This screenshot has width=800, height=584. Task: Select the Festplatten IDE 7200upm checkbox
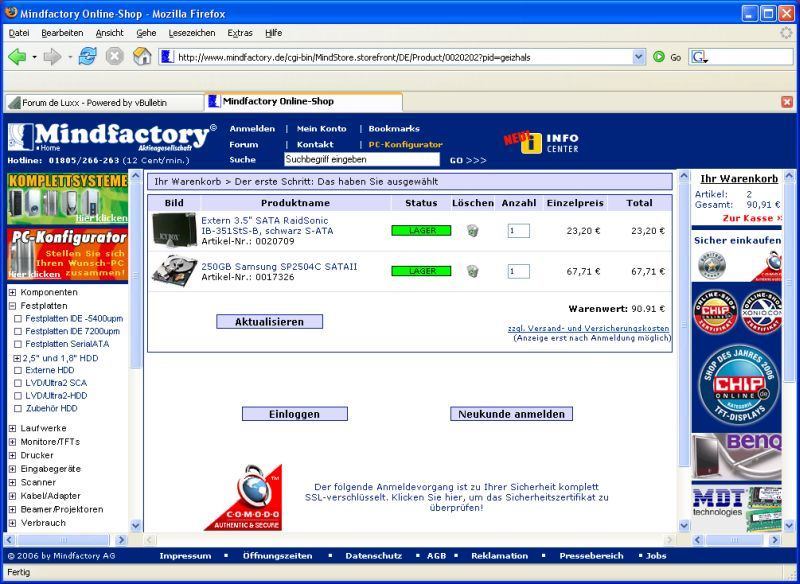pyautogui.click(x=18, y=332)
